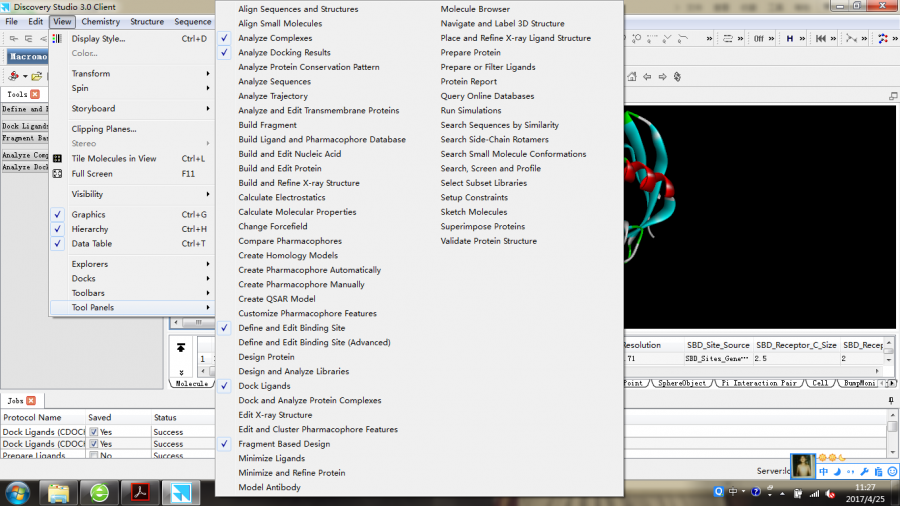The height and width of the screenshot is (506, 900).
Task: Open File Explorer from the taskbar
Action: (58, 493)
